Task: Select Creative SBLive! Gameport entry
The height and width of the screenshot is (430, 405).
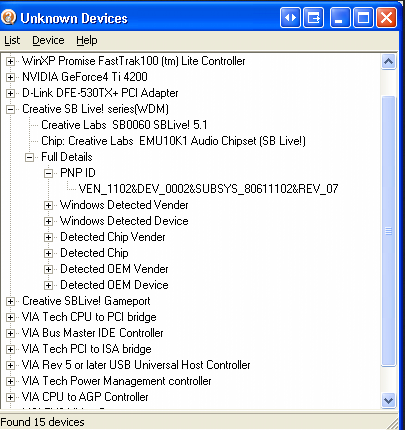Action: [86, 301]
